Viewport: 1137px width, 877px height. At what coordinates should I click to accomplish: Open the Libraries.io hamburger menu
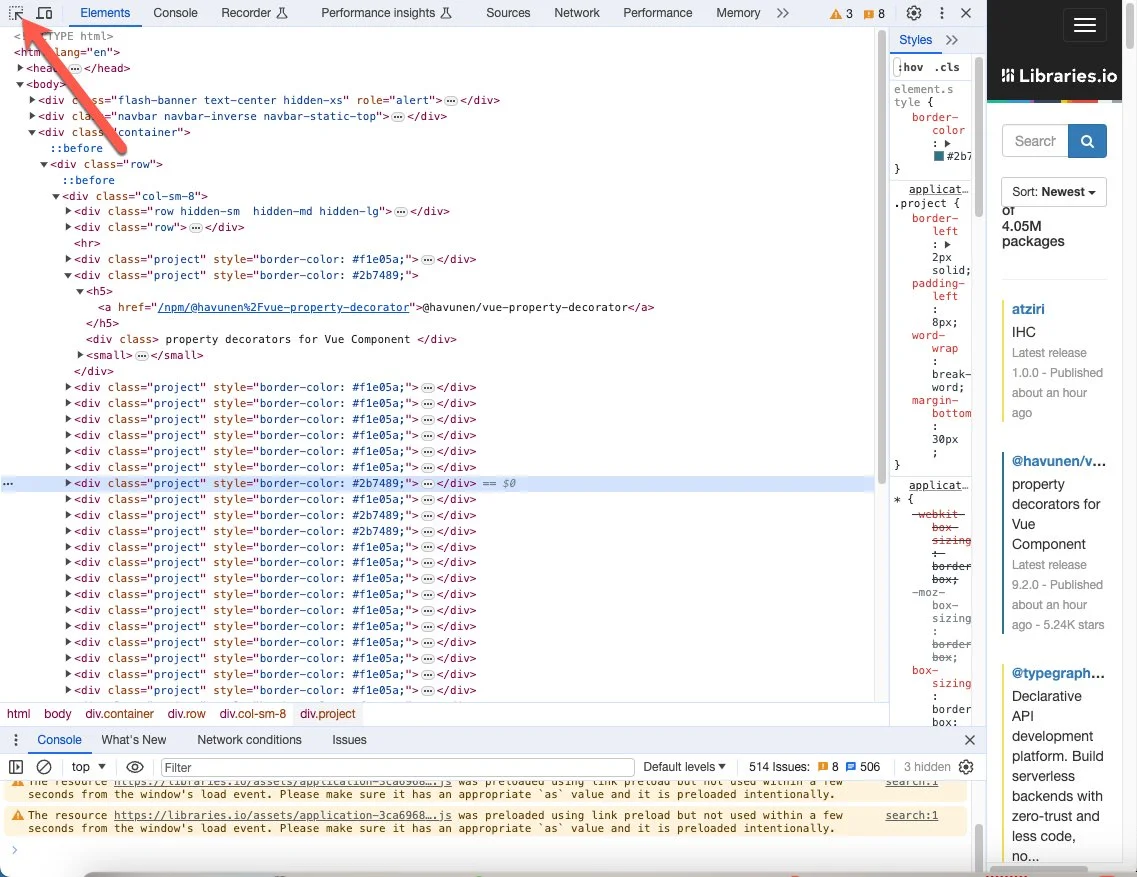pos(1084,26)
